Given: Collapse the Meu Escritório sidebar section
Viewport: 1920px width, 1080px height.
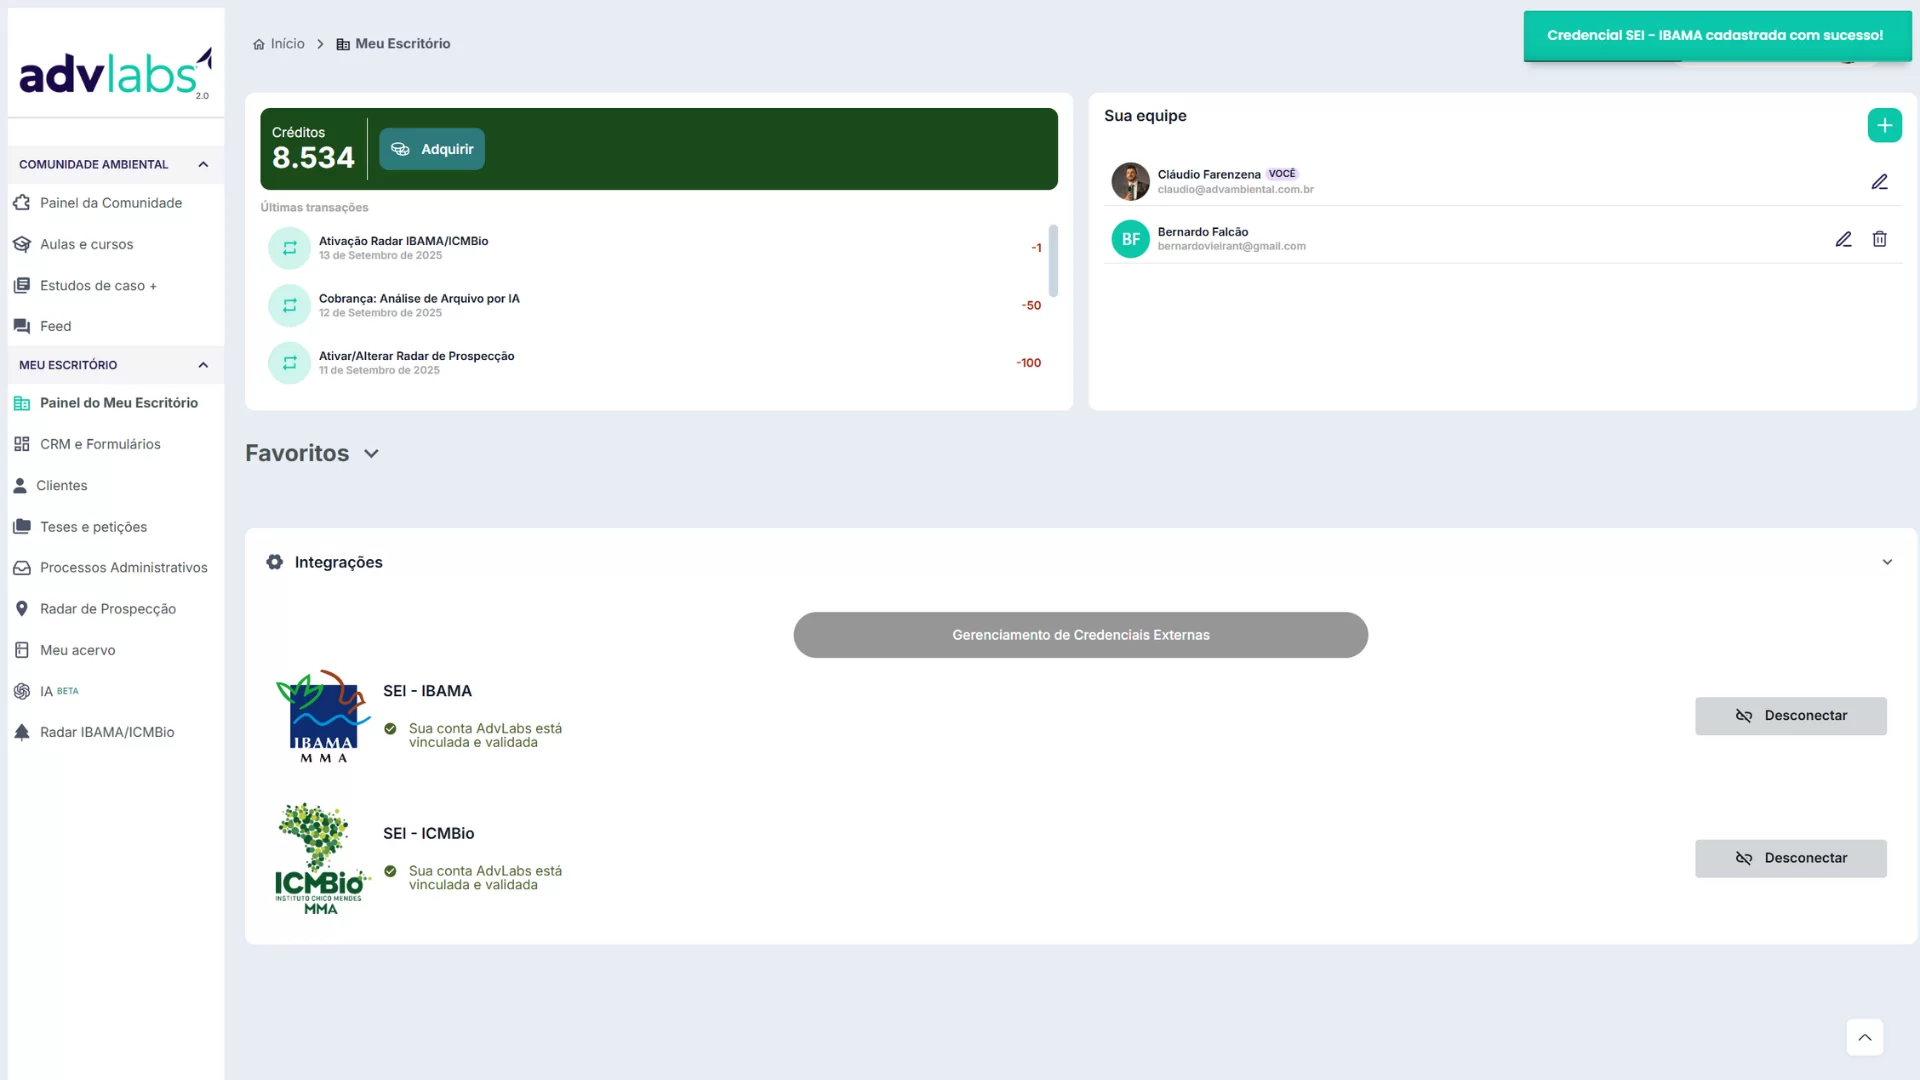Looking at the screenshot, I should coord(203,365).
